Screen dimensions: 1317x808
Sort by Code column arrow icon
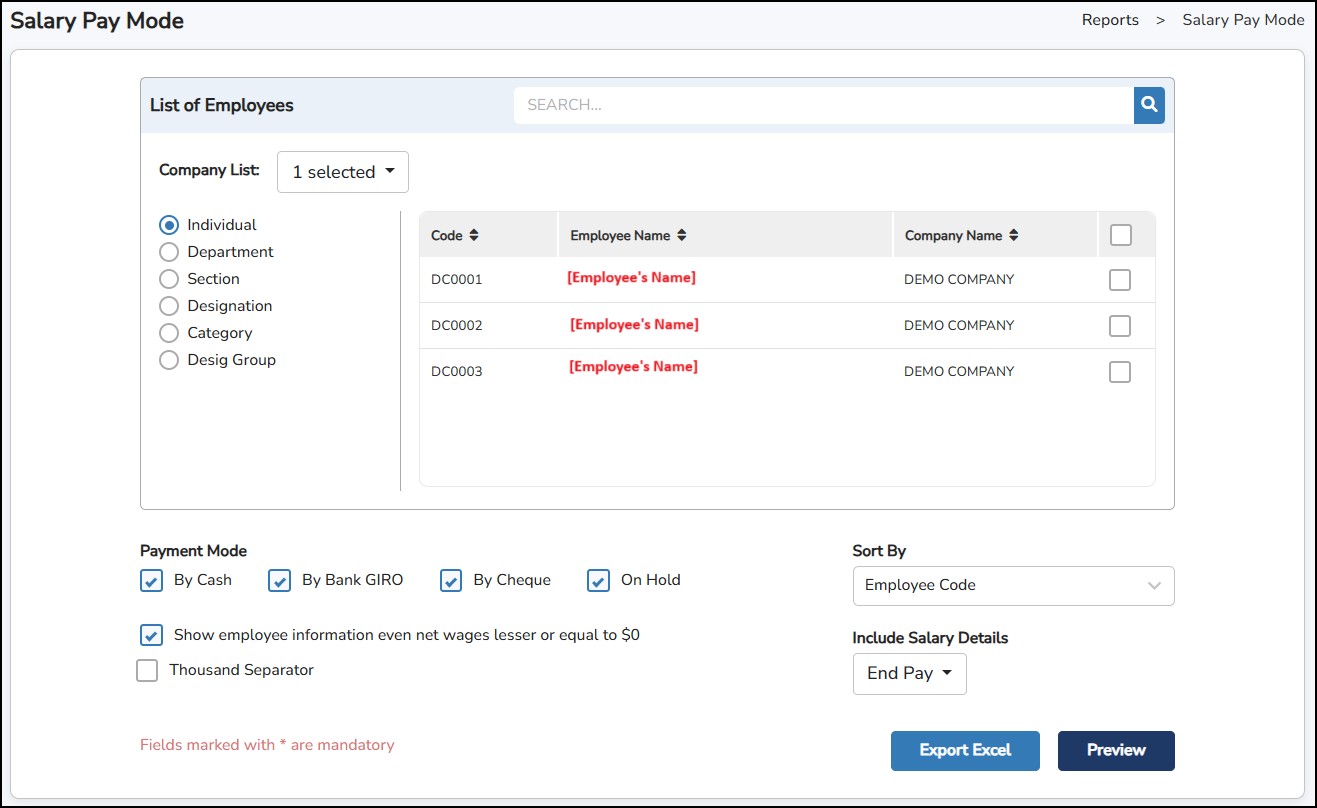(474, 235)
